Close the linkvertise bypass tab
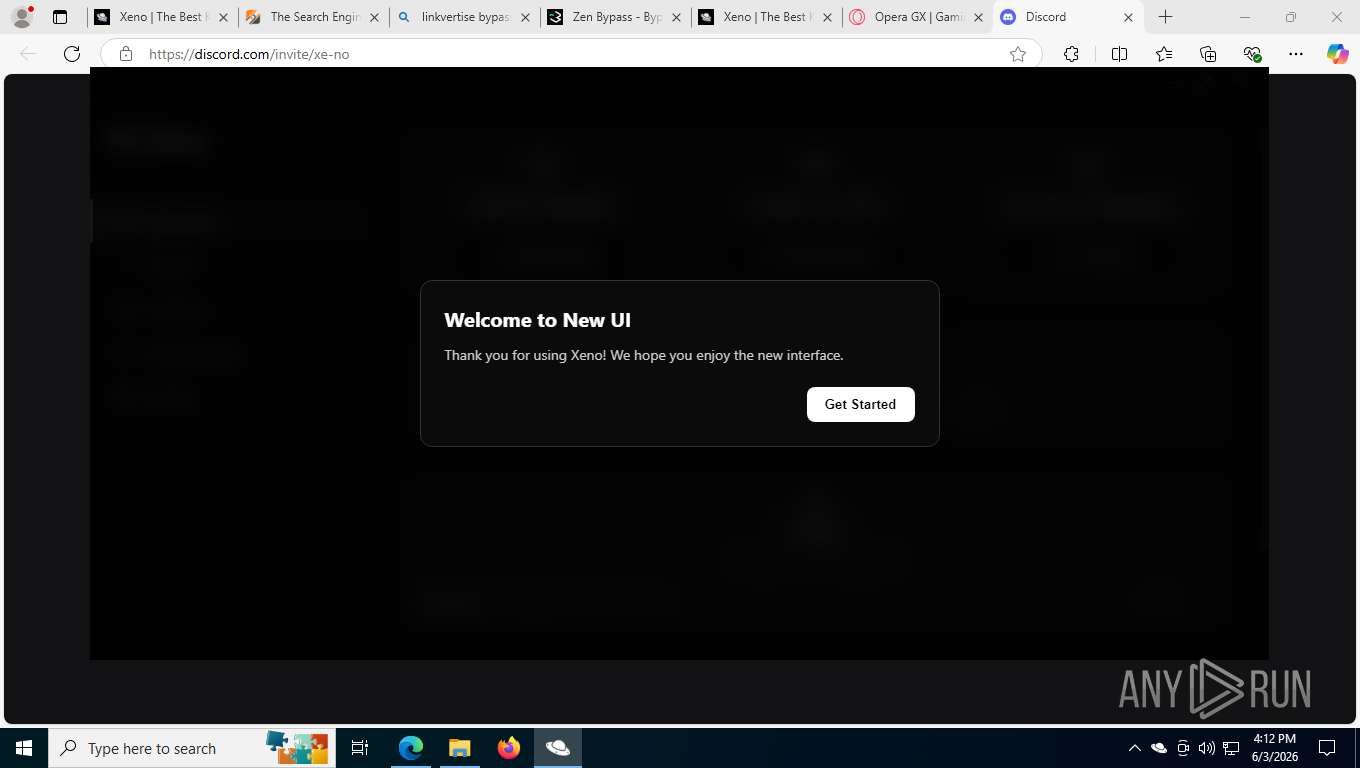The height and width of the screenshot is (768, 1360). (x=525, y=17)
